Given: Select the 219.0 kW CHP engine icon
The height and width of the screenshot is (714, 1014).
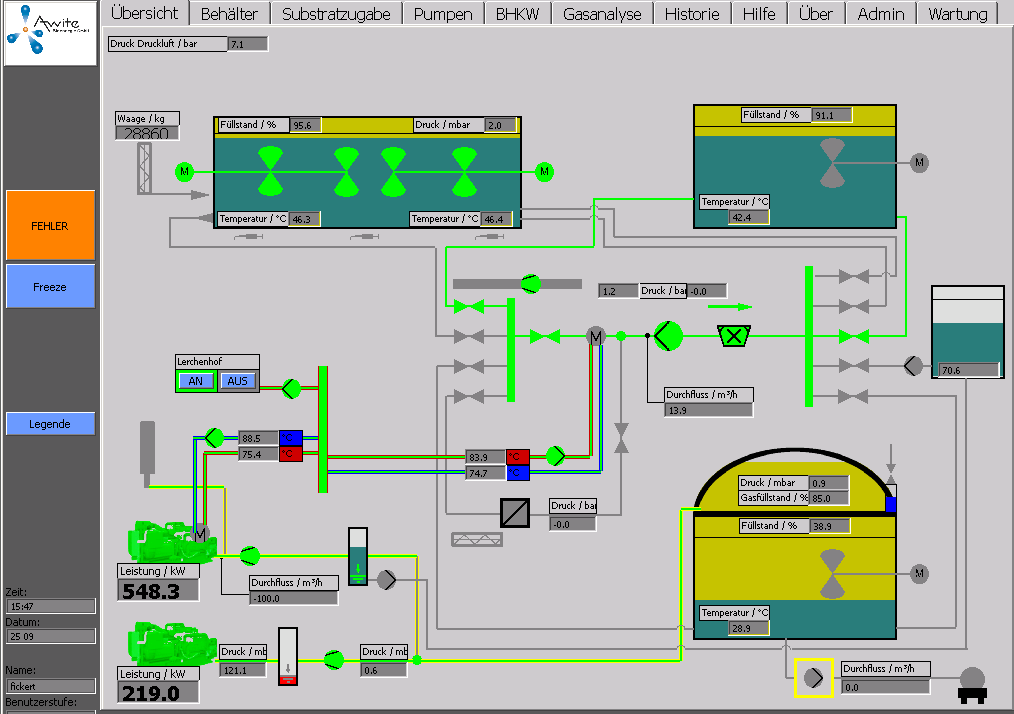Looking at the screenshot, I should (x=170, y=645).
